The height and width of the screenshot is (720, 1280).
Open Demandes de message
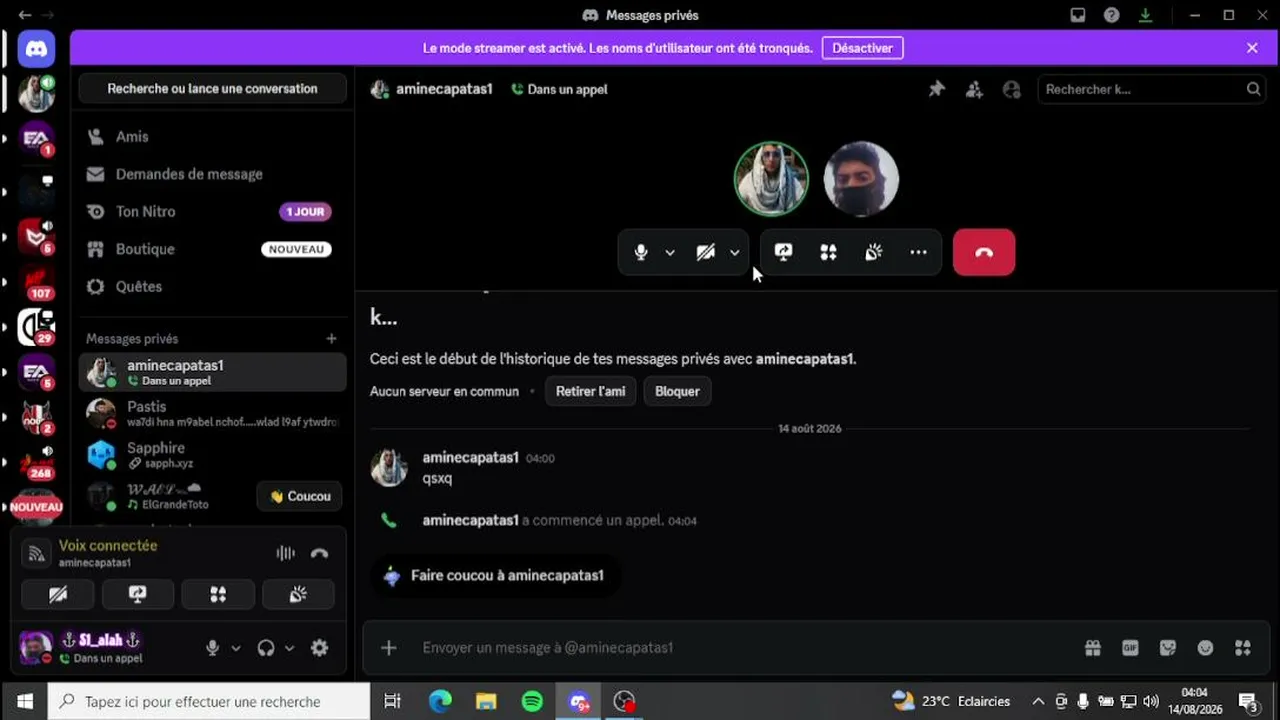tap(213, 174)
